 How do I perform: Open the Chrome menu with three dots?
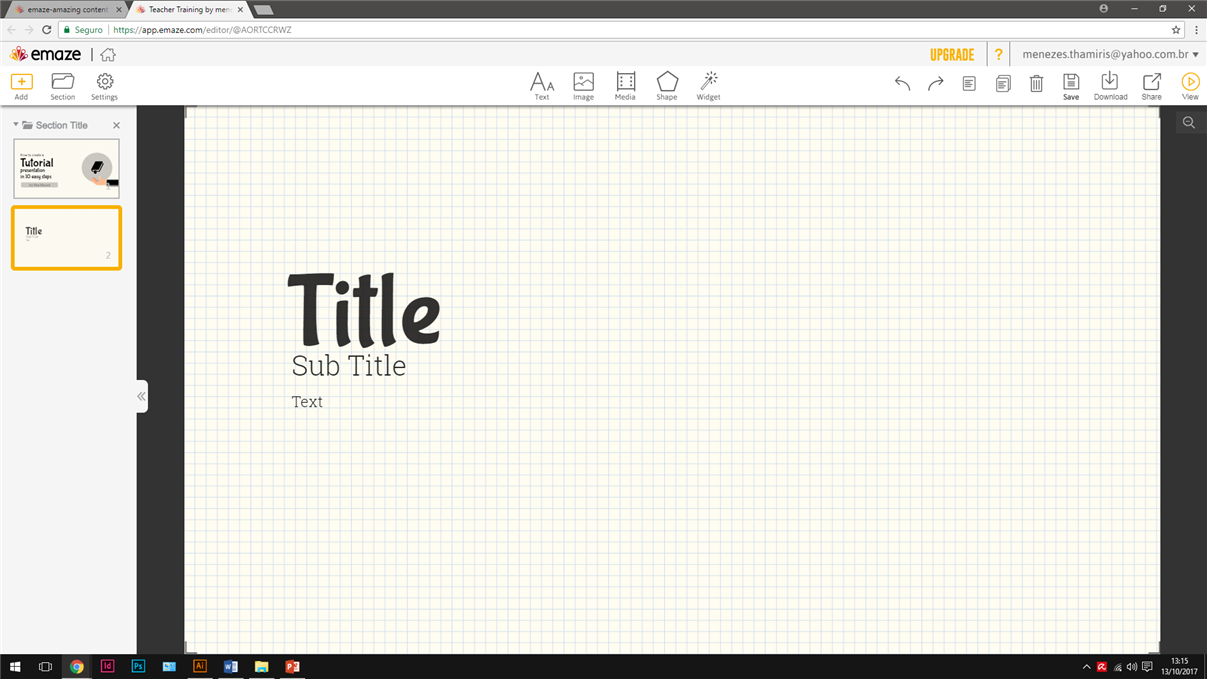coord(1196,30)
